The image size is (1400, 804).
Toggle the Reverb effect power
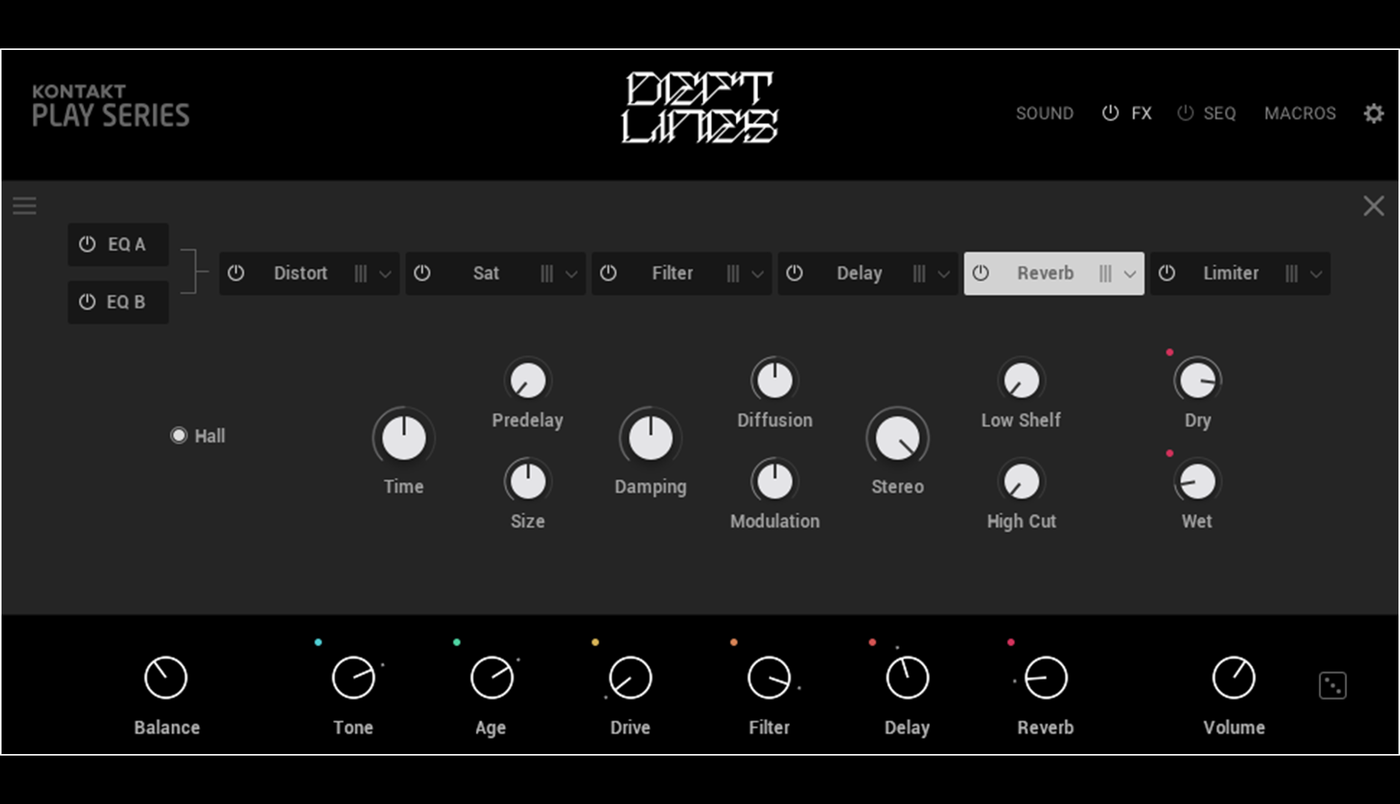tap(980, 273)
